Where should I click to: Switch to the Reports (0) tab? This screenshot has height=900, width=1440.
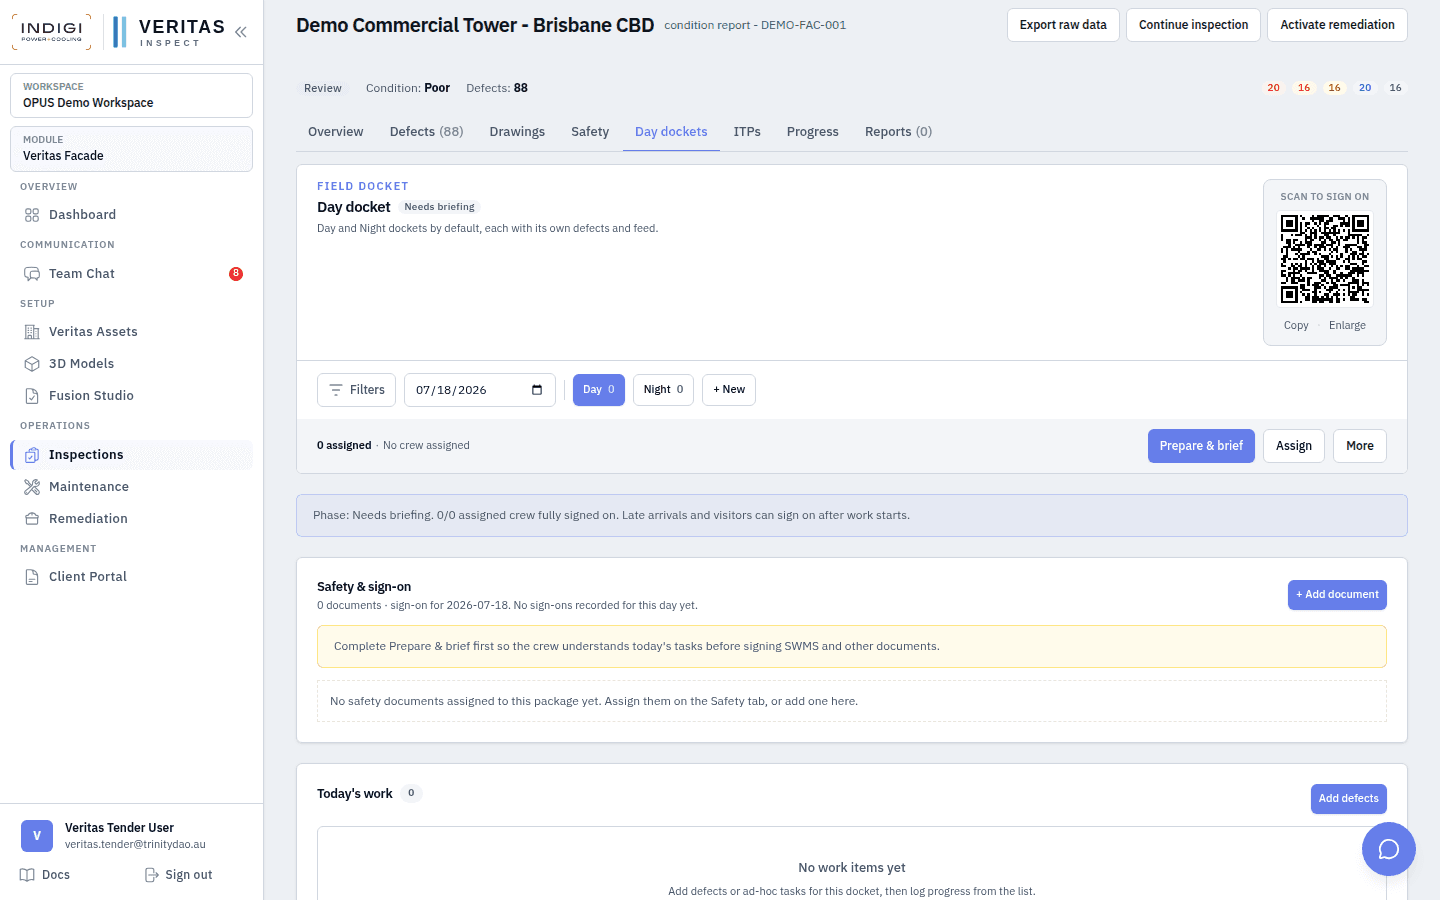898,132
